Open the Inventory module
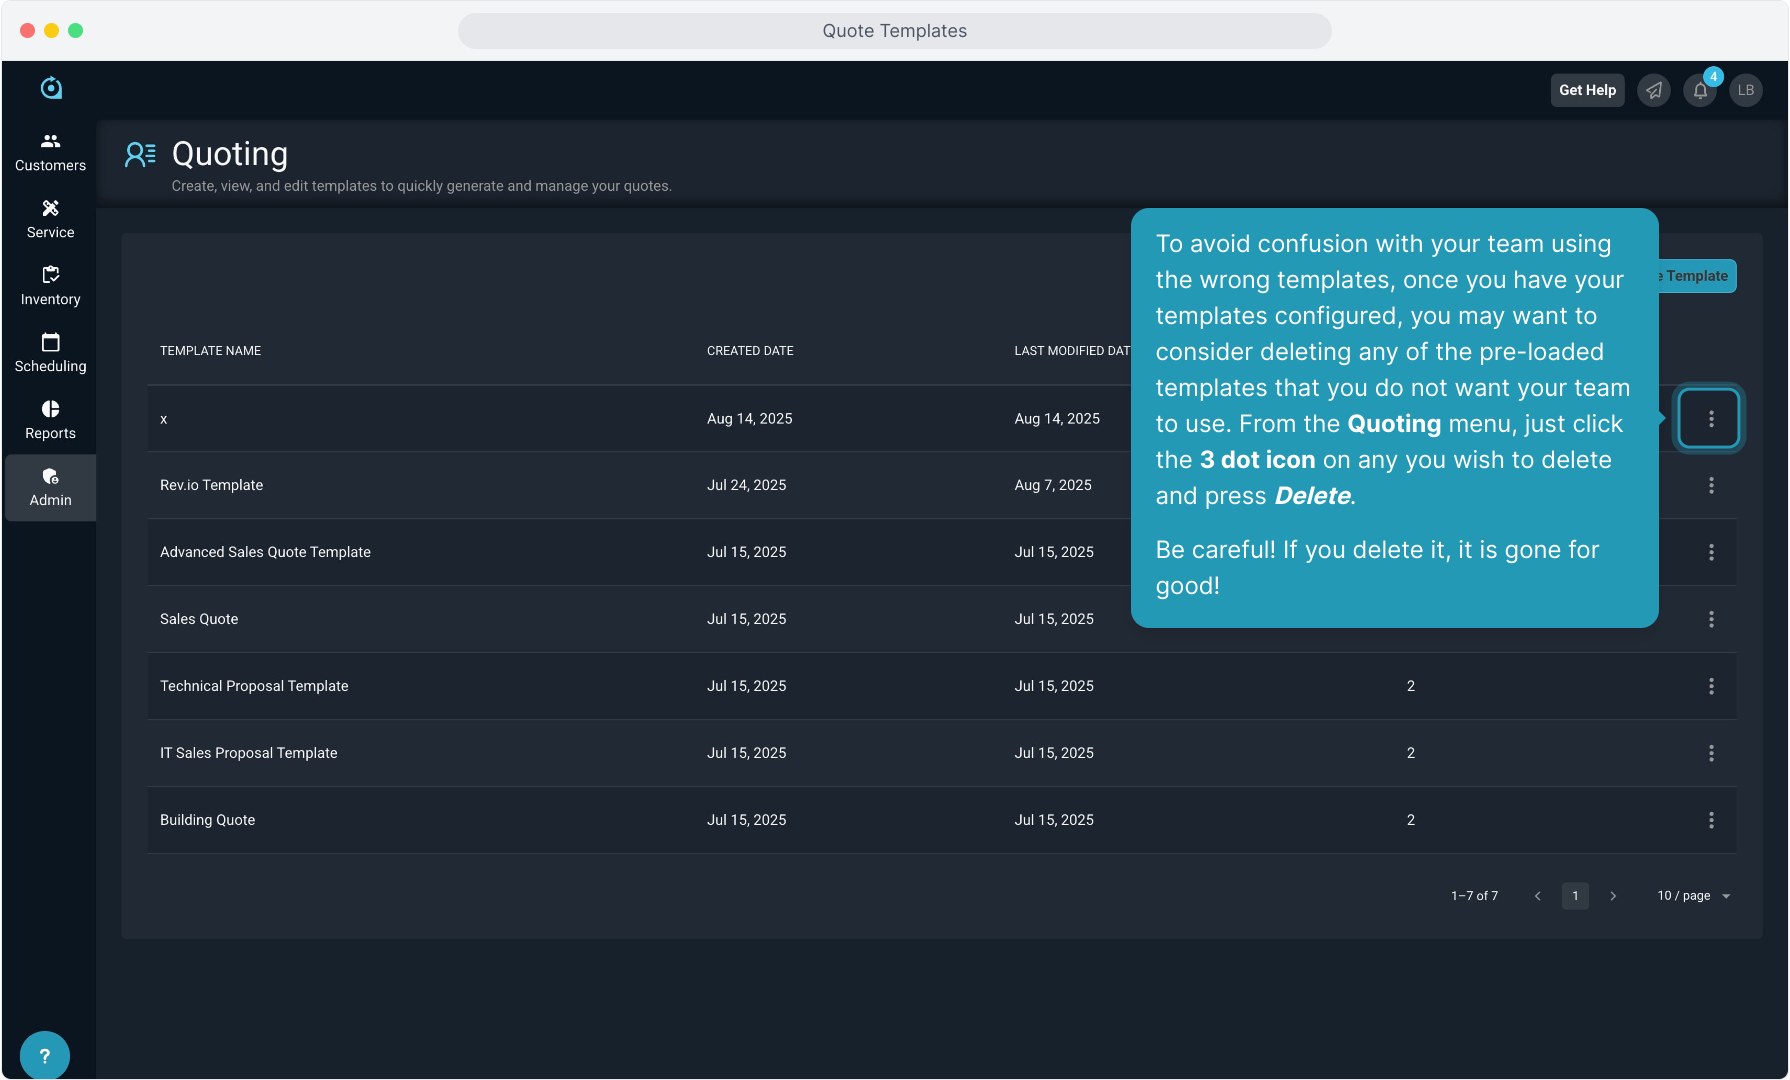This screenshot has height=1080, width=1790. tap(50, 286)
